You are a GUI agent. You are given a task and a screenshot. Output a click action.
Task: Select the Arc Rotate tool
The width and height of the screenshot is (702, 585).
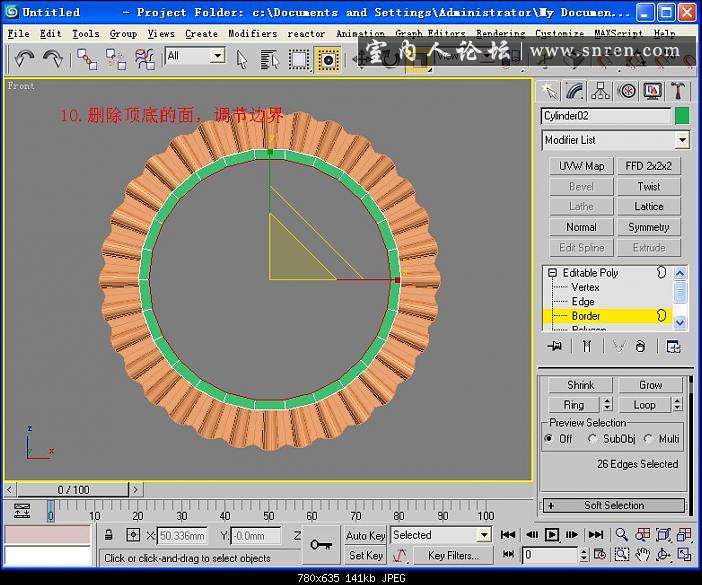click(663, 555)
